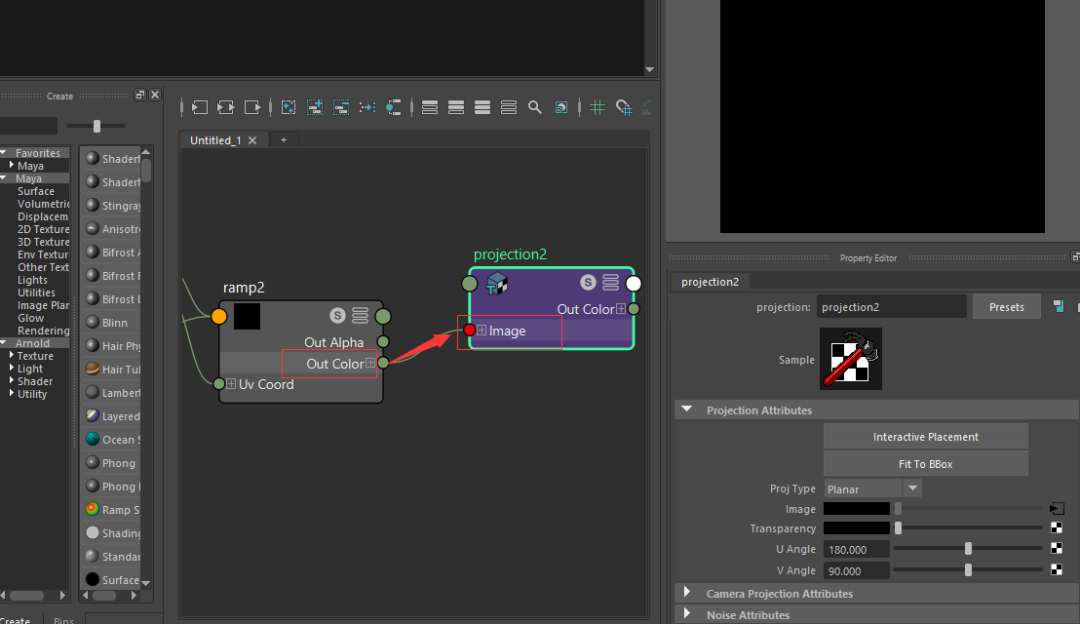This screenshot has width=1080, height=624.
Task: Open the Proj Type Planar dropdown
Action: point(873,488)
